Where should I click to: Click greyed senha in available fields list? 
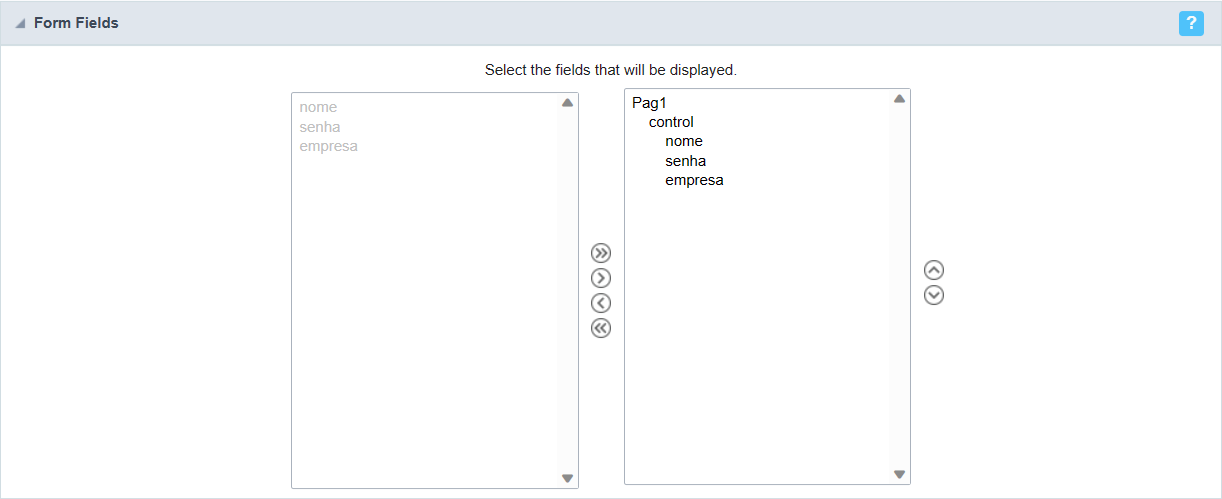(320, 127)
